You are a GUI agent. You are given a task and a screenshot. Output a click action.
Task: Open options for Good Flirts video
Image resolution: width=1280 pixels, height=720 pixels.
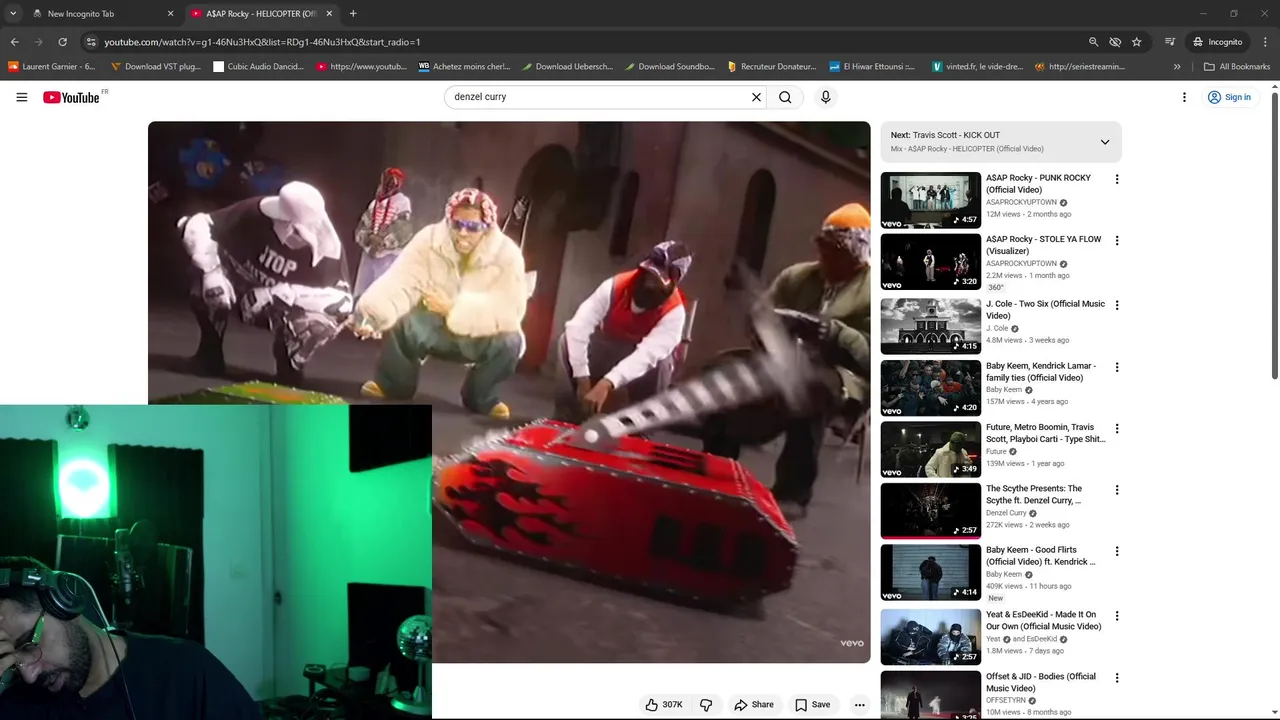[x=1117, y=551]
